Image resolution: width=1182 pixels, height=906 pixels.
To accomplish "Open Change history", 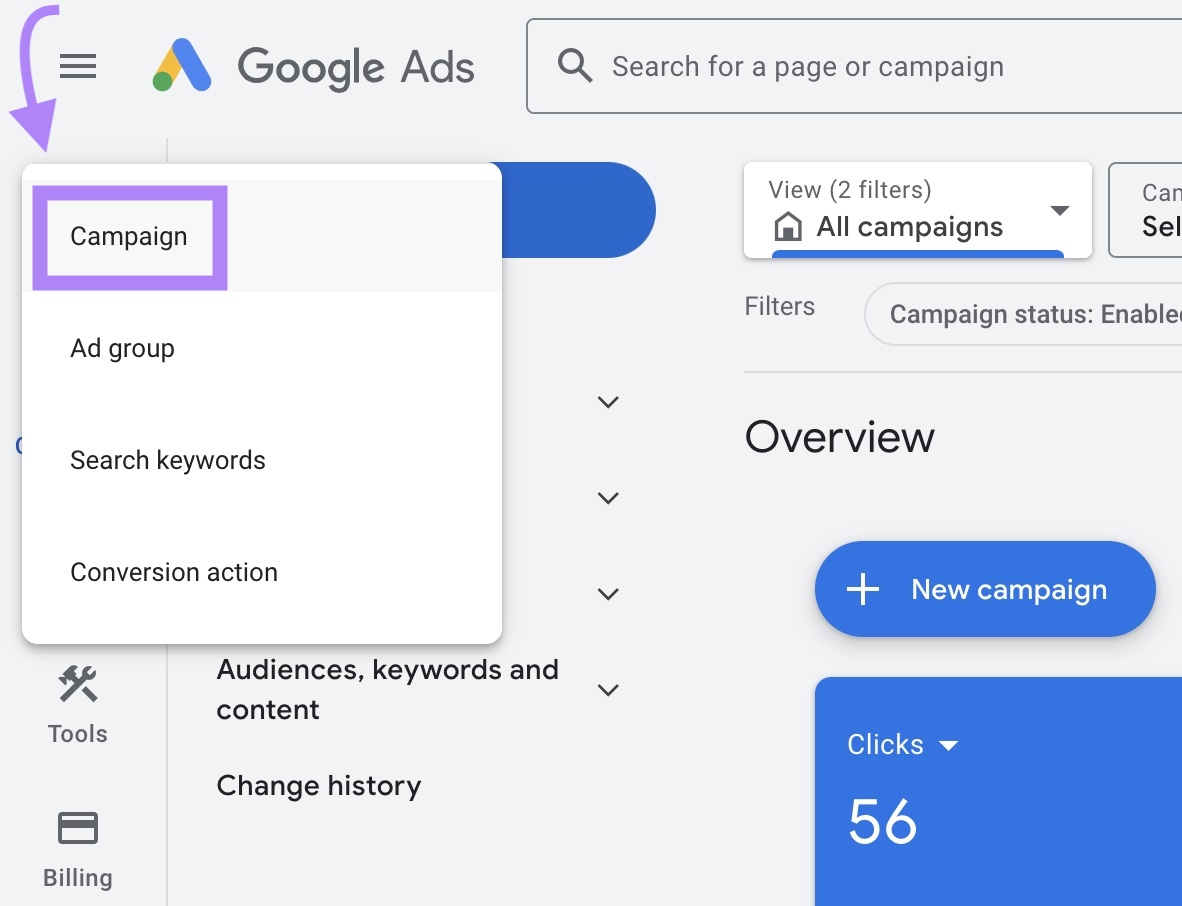I will [318, 785].
